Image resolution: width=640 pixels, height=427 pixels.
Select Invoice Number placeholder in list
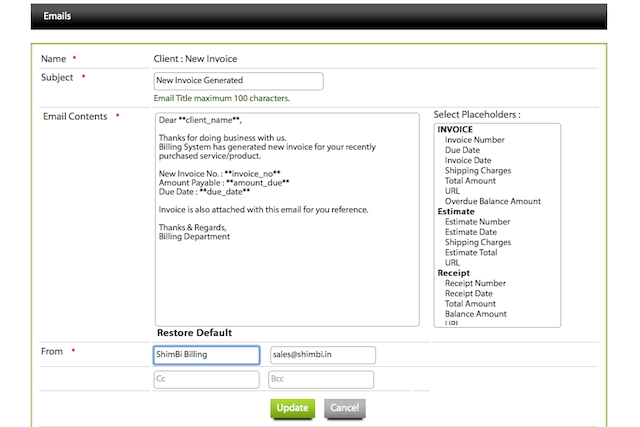click(475, 140)
